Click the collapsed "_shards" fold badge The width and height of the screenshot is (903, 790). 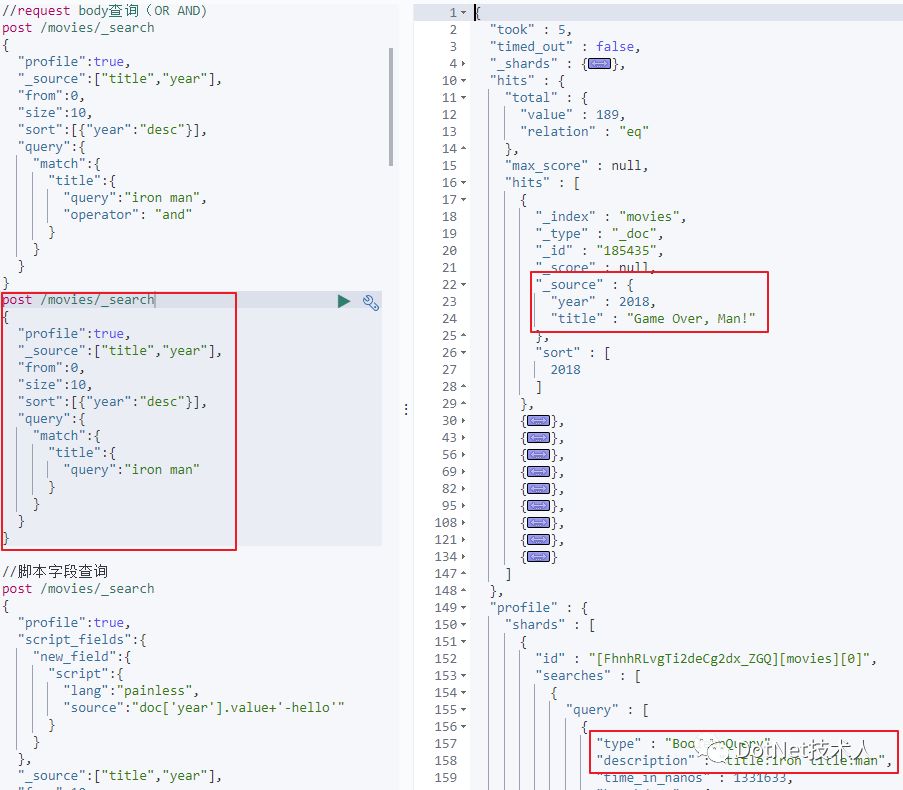pos(599,64)
